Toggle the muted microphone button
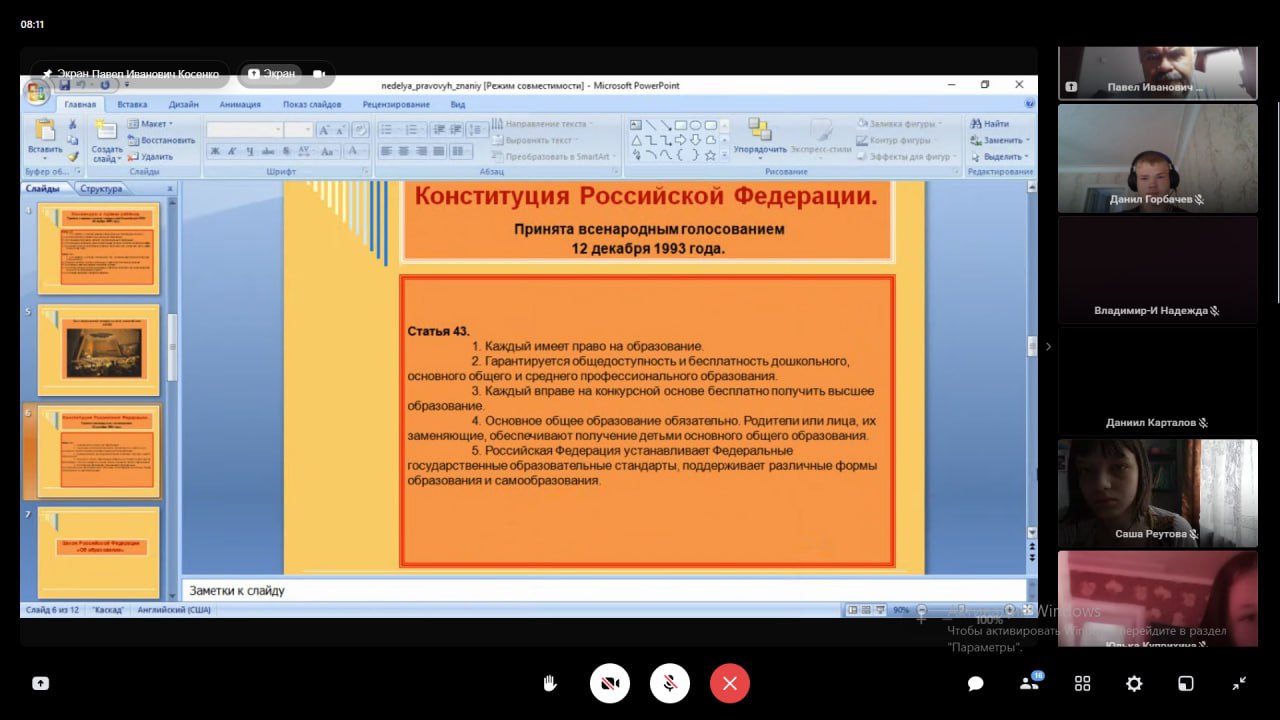1280x720 pixels. (x=670, y=684)
